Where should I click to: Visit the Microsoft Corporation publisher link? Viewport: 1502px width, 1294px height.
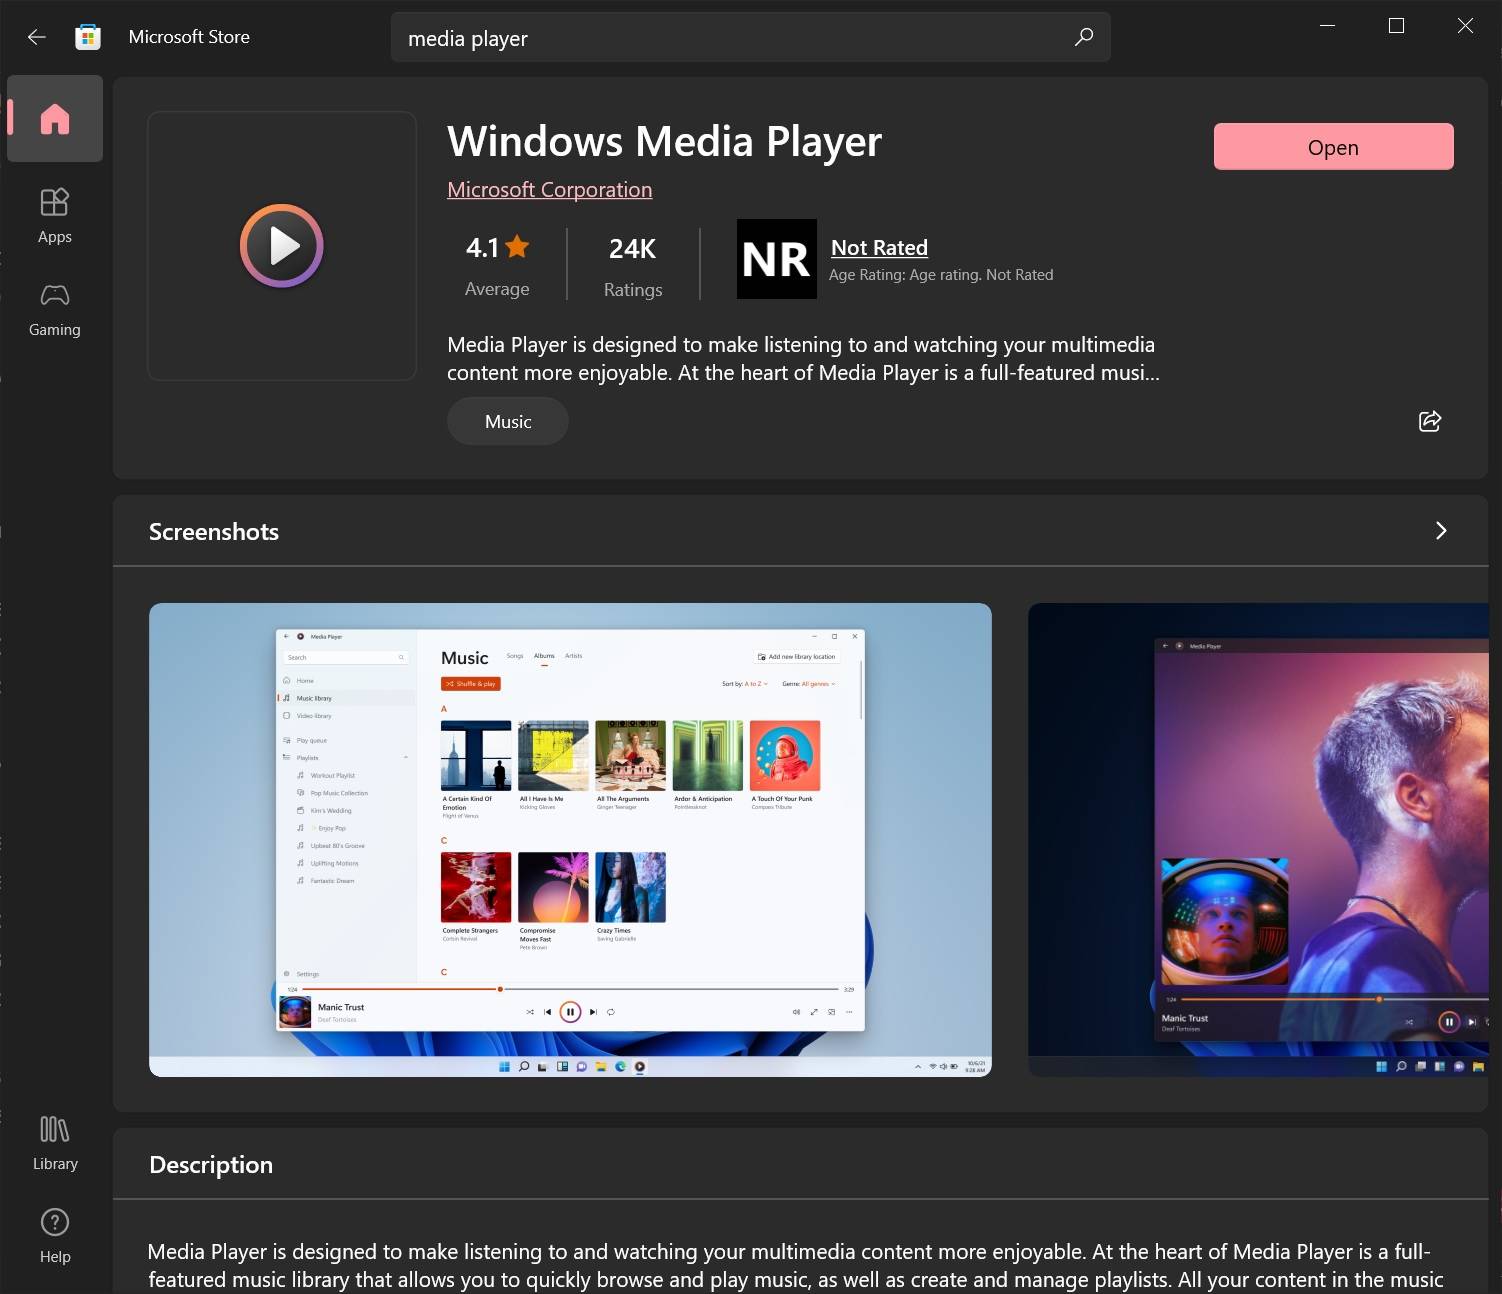pyautogui.click(x=549, y=189)
